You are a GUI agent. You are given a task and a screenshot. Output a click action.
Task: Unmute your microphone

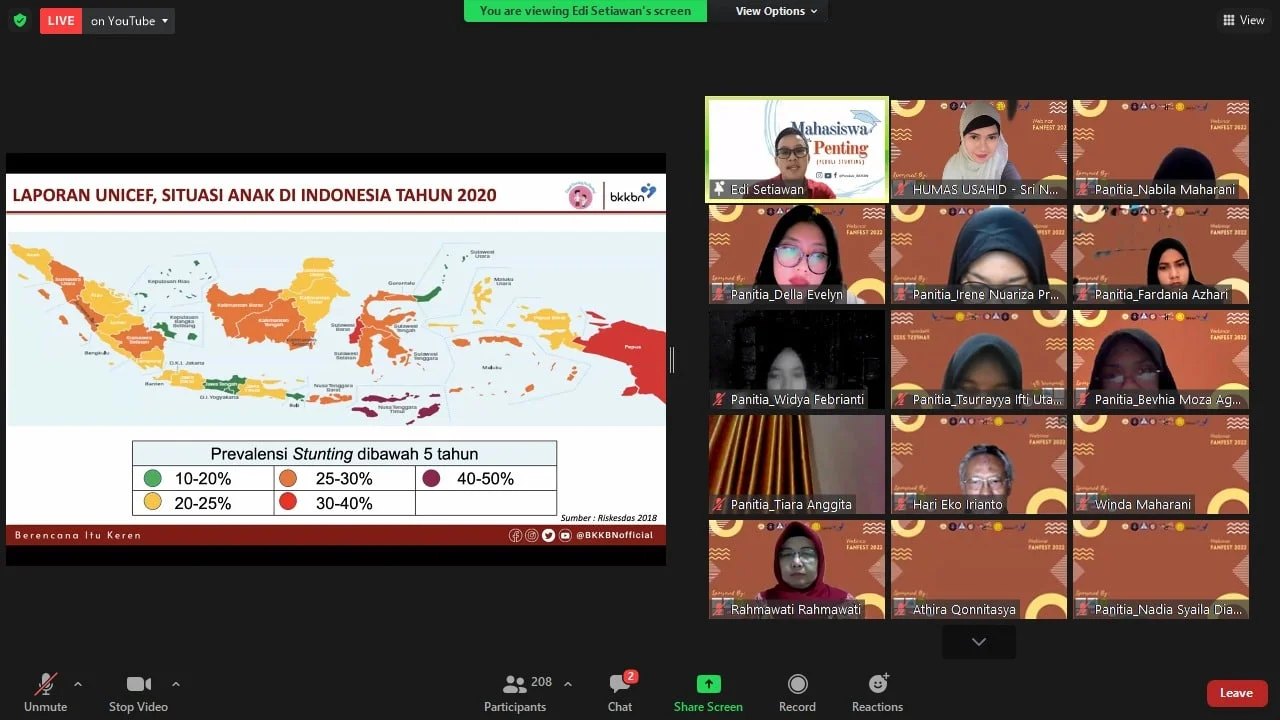45,692
